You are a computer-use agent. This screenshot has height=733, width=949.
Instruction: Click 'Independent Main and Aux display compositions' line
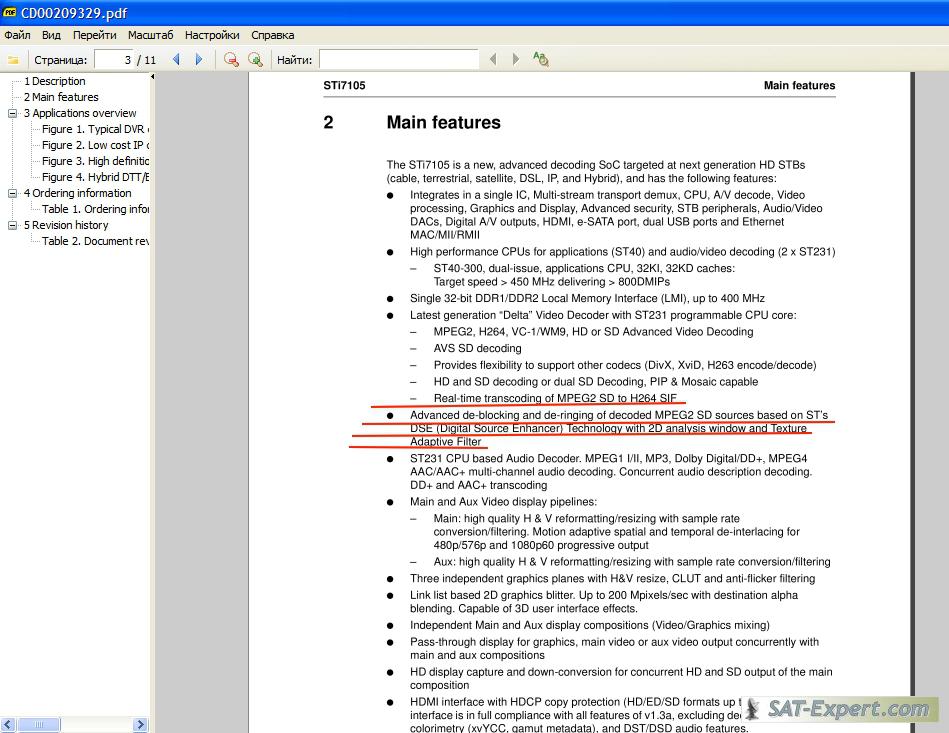[x=589, y=625]
